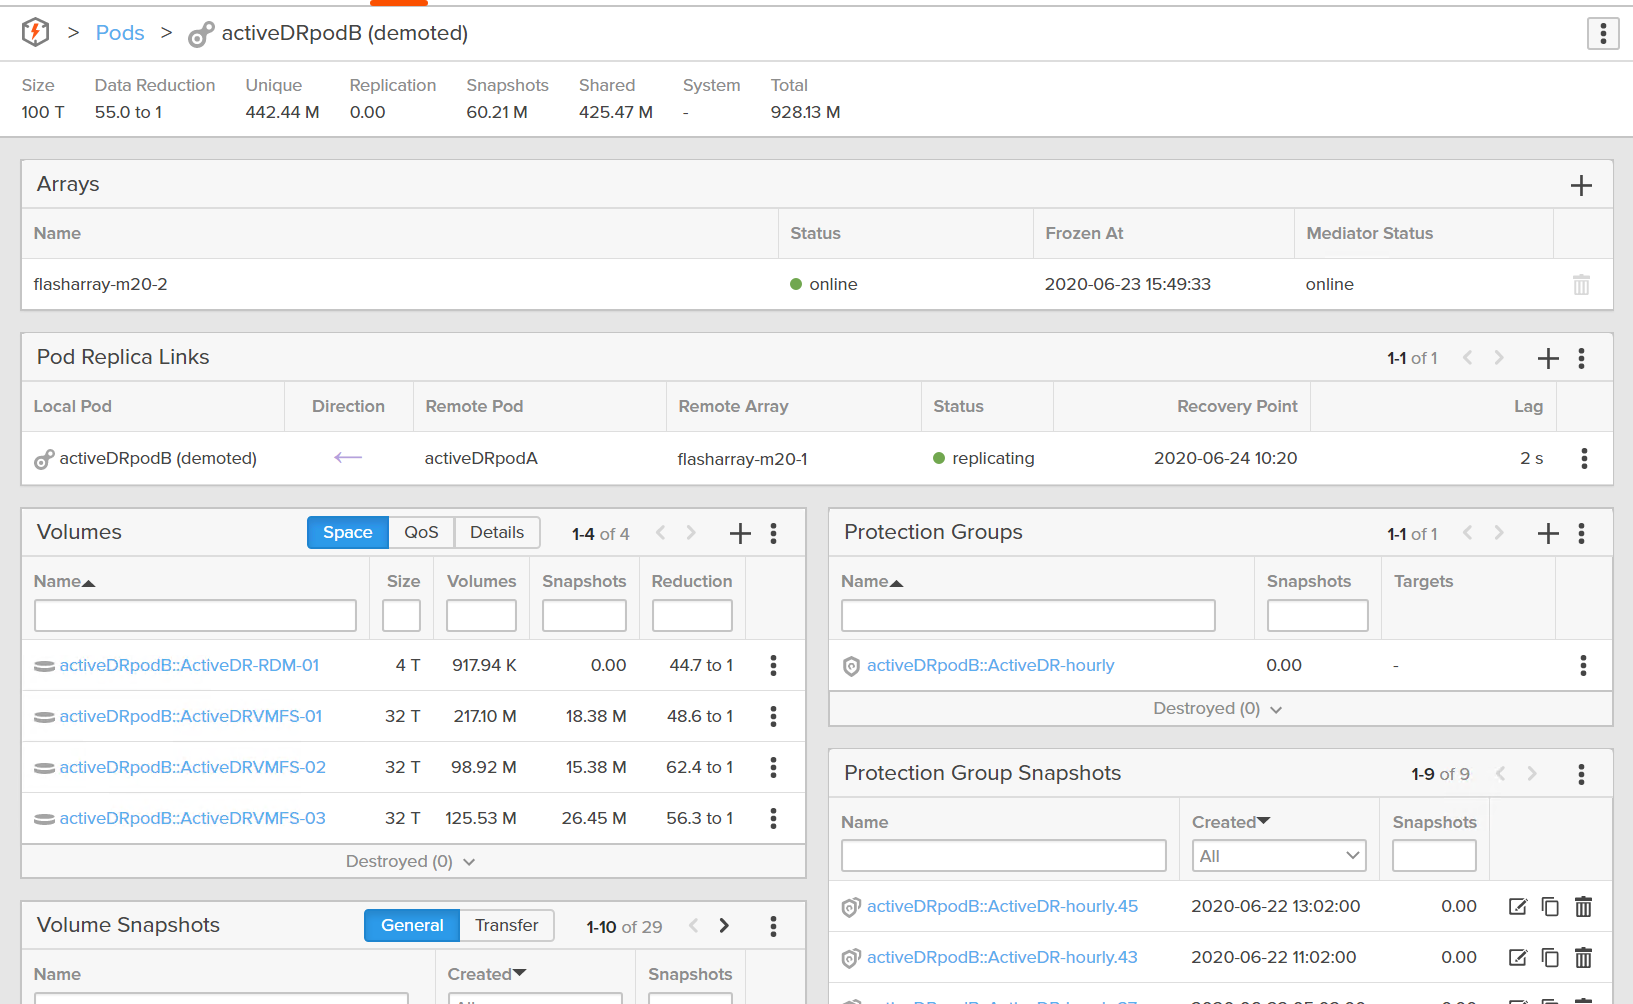This screenshot has width=1633, height=1004.
Task: Edit the ActiveDR-hourly.45 snapshot
Action: (1517, 907)
